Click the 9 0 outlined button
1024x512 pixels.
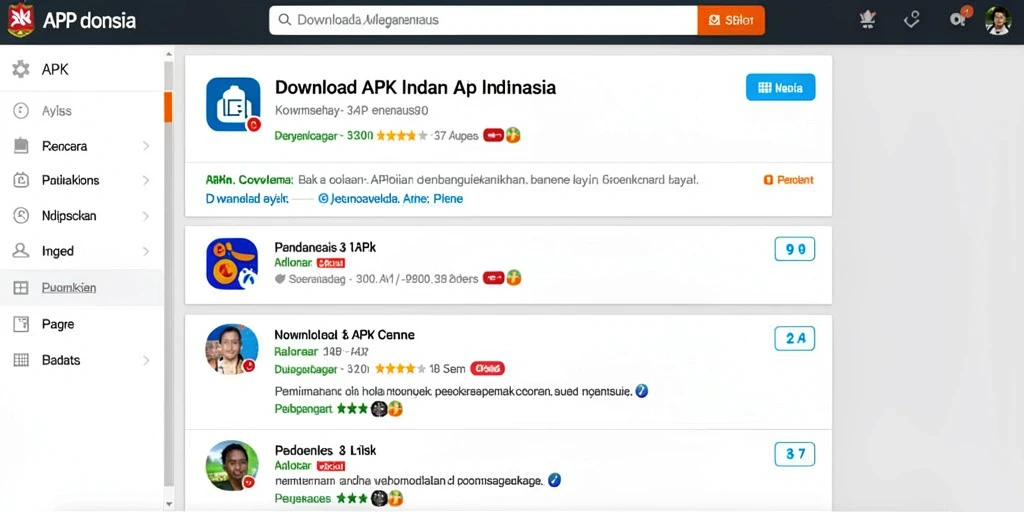(x=795, y=249)
